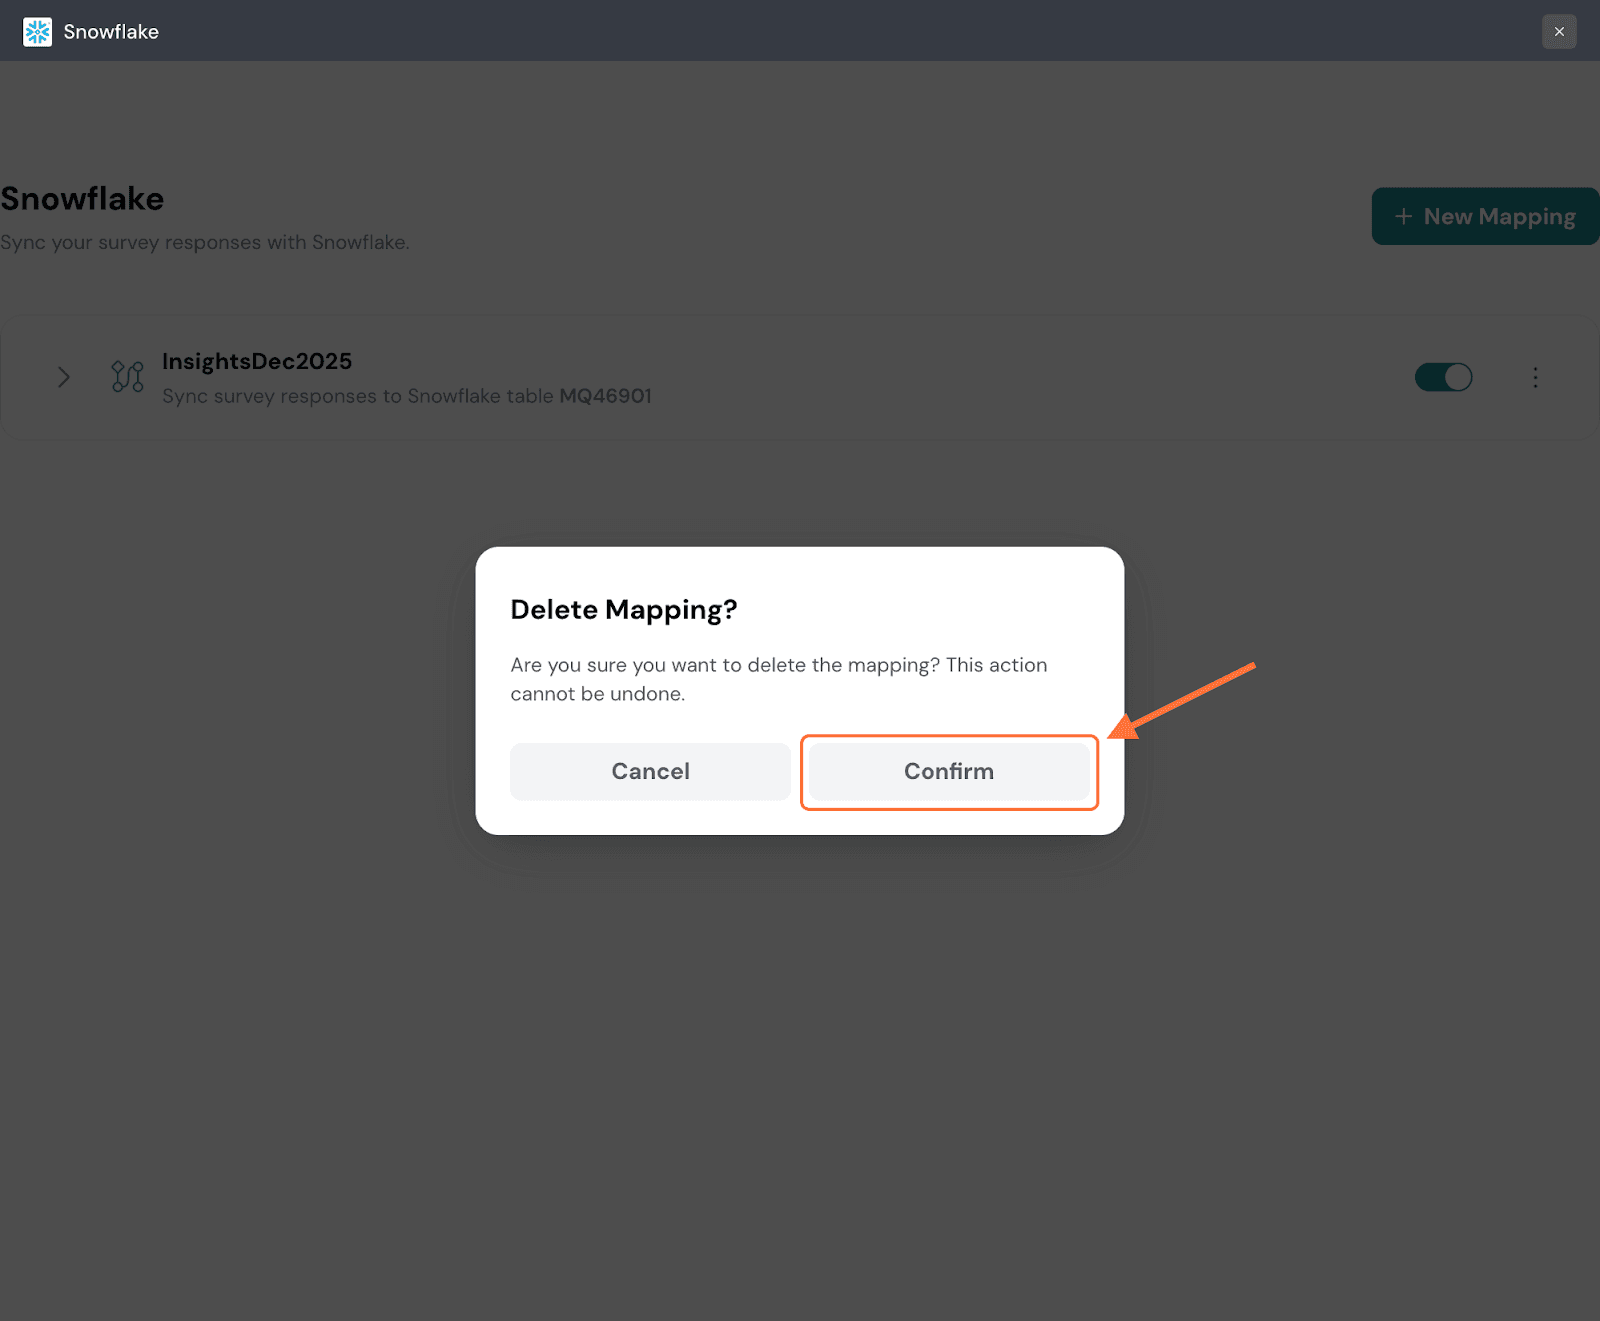Image resolution: width=1600 pixels, height=1321 pixels.
Task: Open the three-dot options menu for InsightsDec2025
Action: (1535, 377)
